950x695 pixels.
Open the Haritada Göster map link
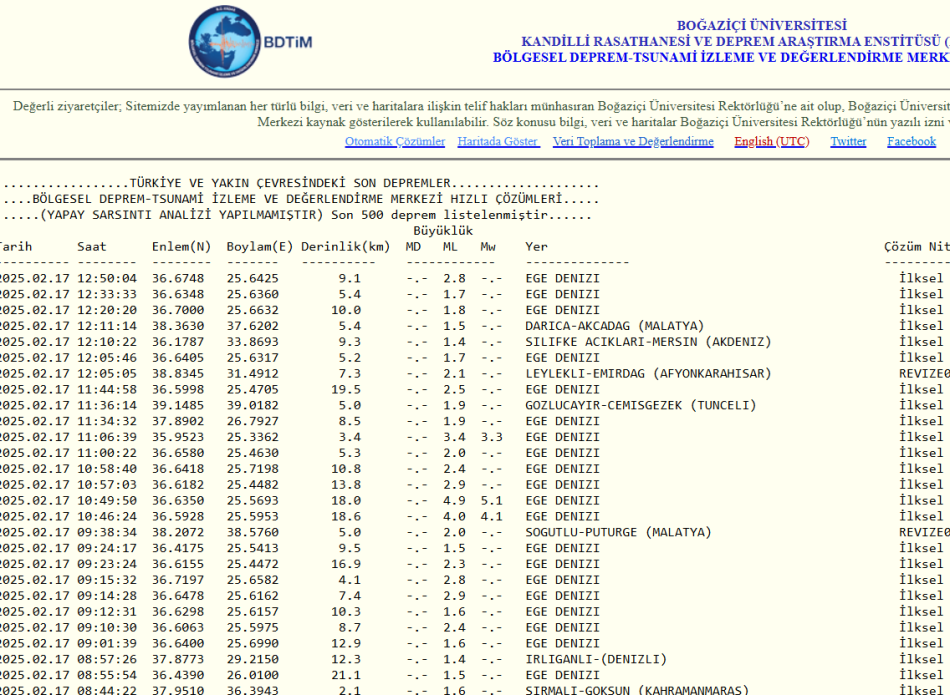pos(498,142)
